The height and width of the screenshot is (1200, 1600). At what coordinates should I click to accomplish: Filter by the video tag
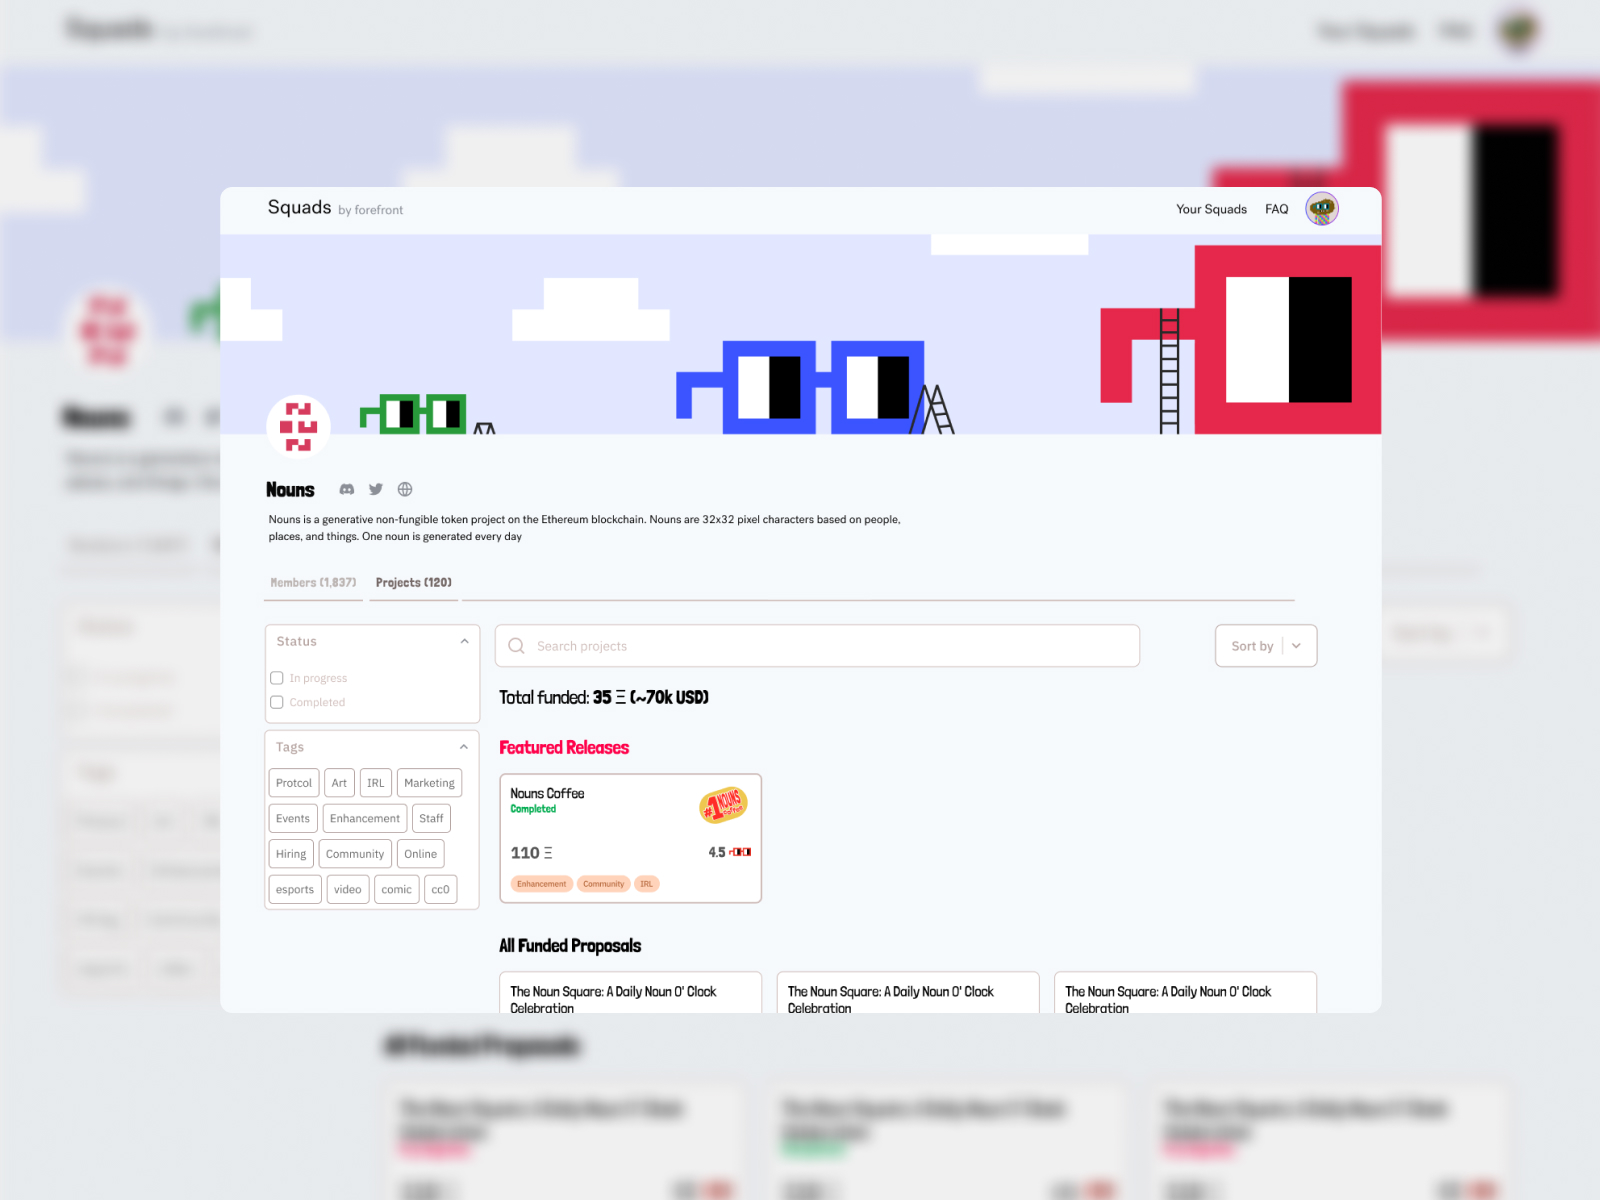(348, 889)
